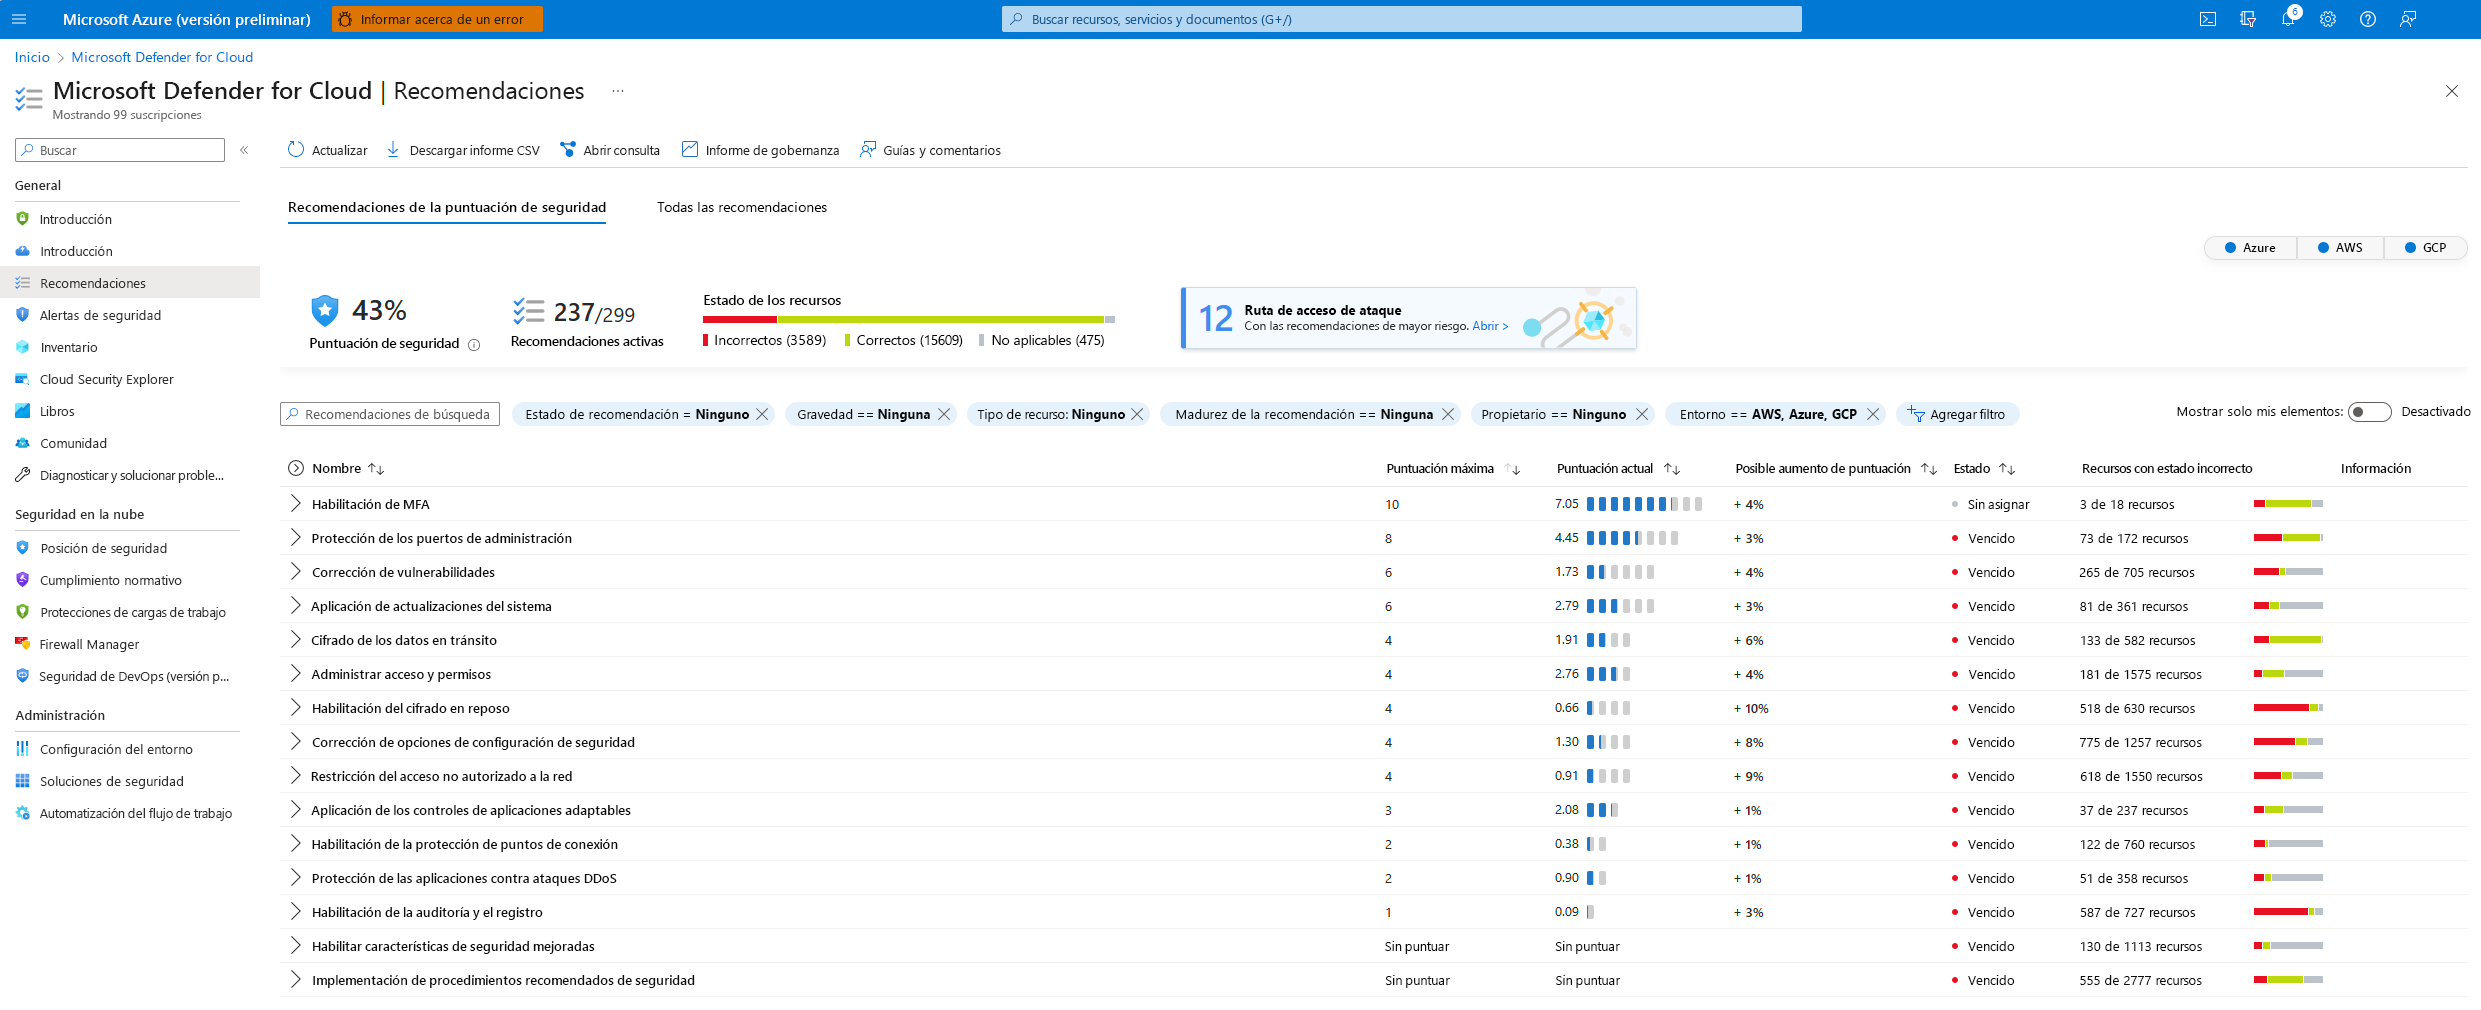
Task: Click the Informe de gobernanza icon
Action: (690, 149)
